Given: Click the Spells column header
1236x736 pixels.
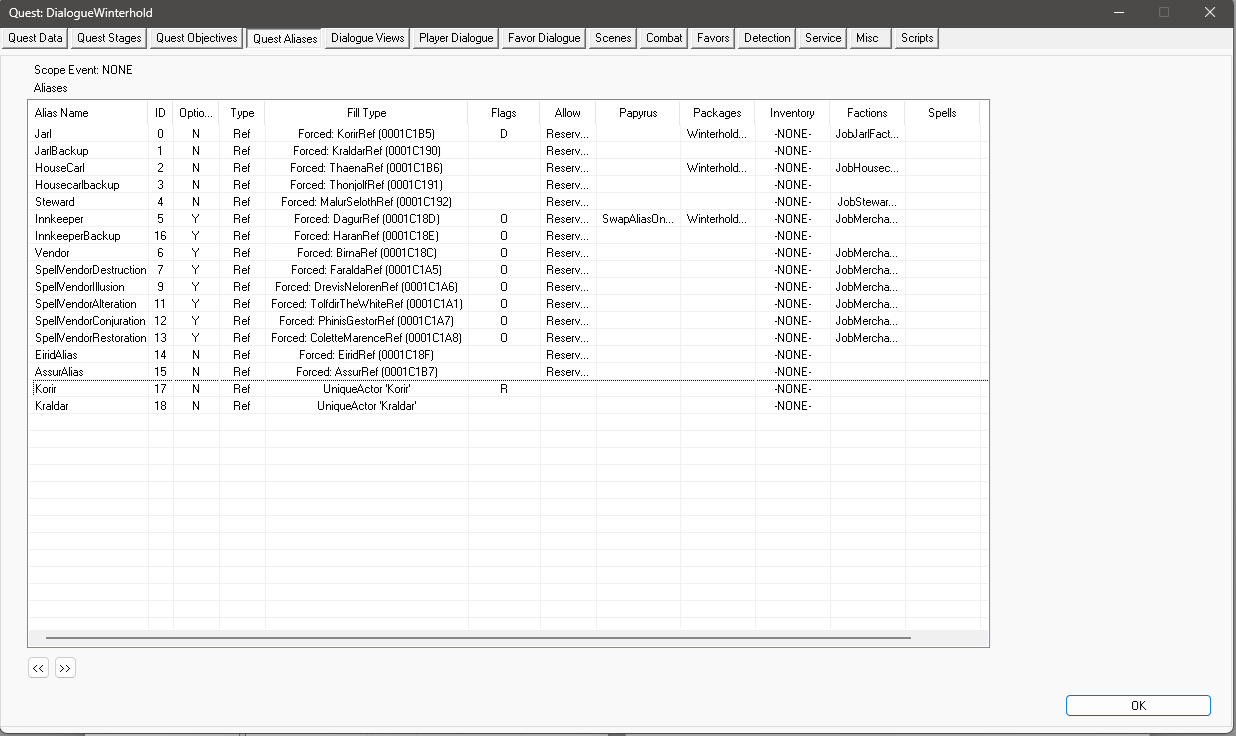Looking at the screenshot, I should [942, 113].
